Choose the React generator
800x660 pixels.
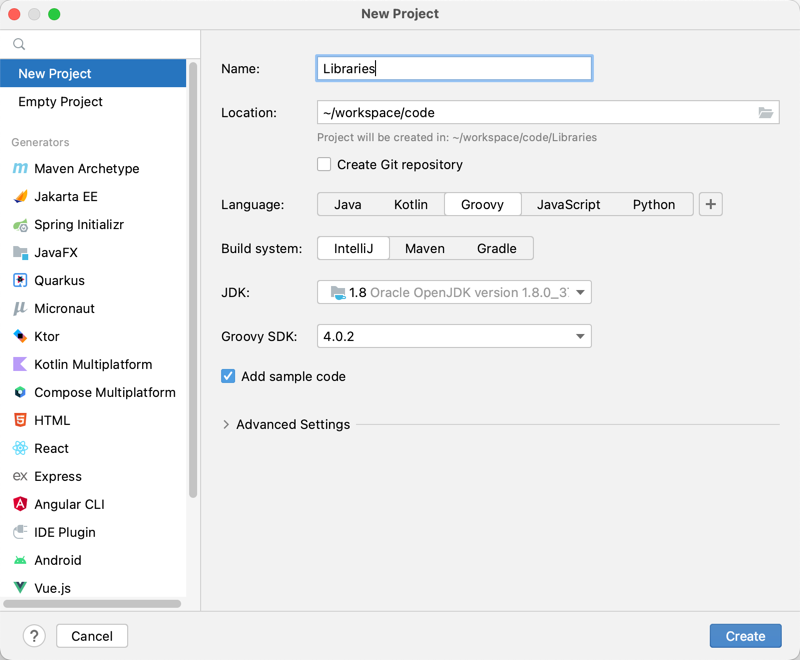93,448
